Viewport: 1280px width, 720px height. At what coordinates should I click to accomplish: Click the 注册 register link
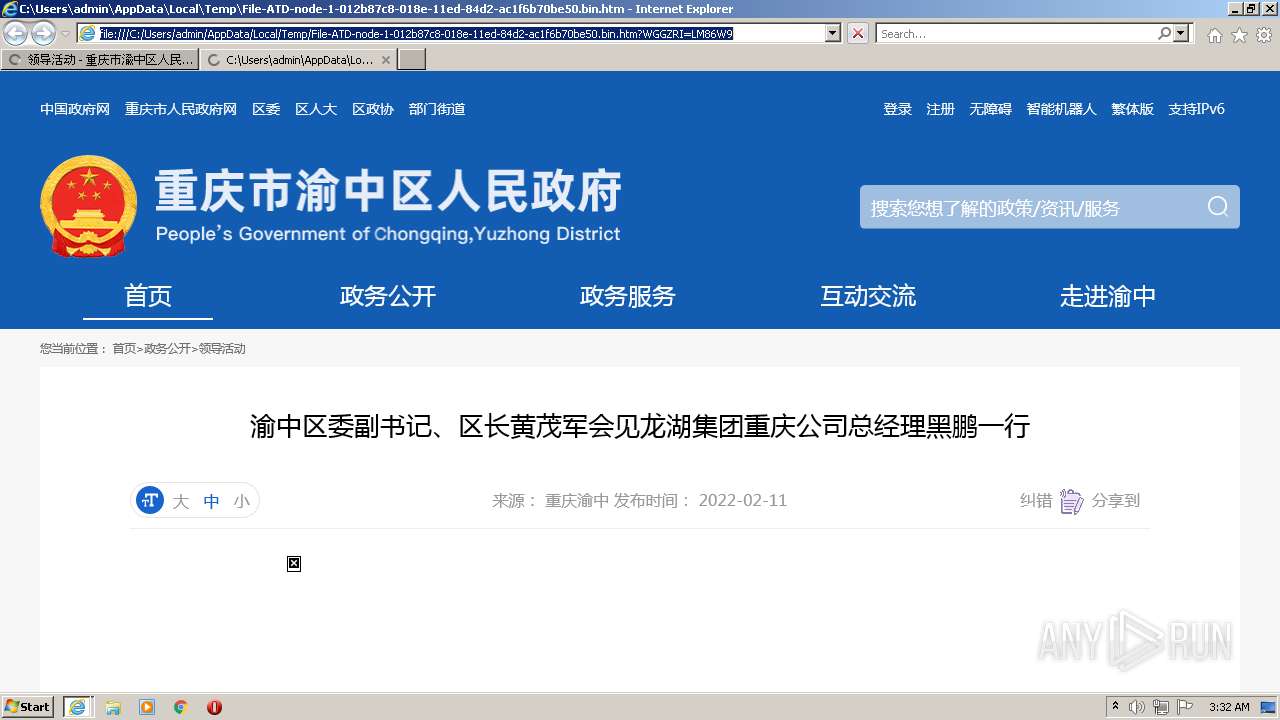point(940,109)
